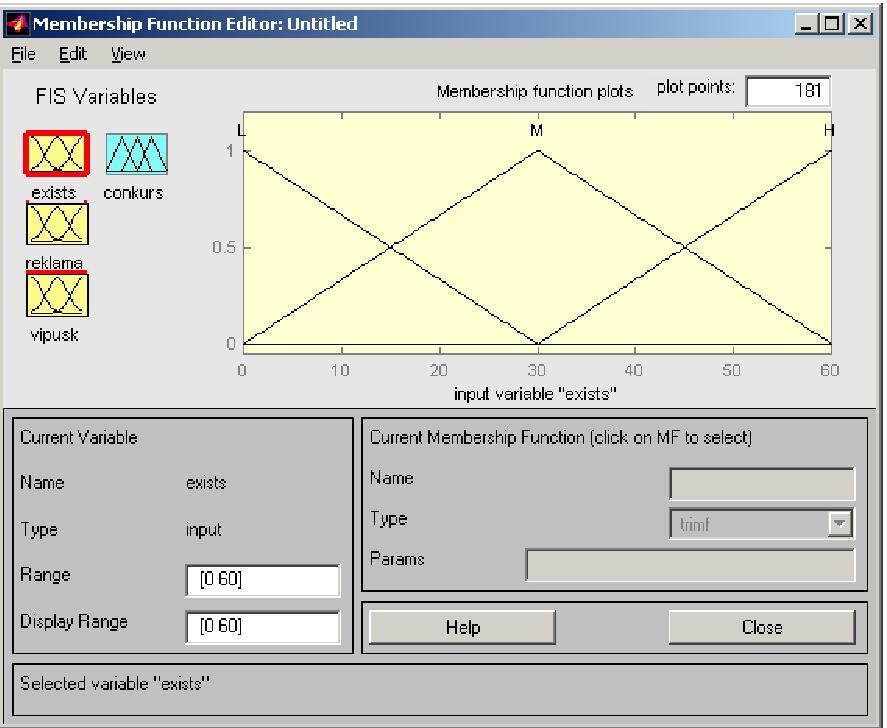Click the MATLAB icon in the title bar
This screenshot has width=887, height=728.
pyautogui.click(x=17, y=24)
